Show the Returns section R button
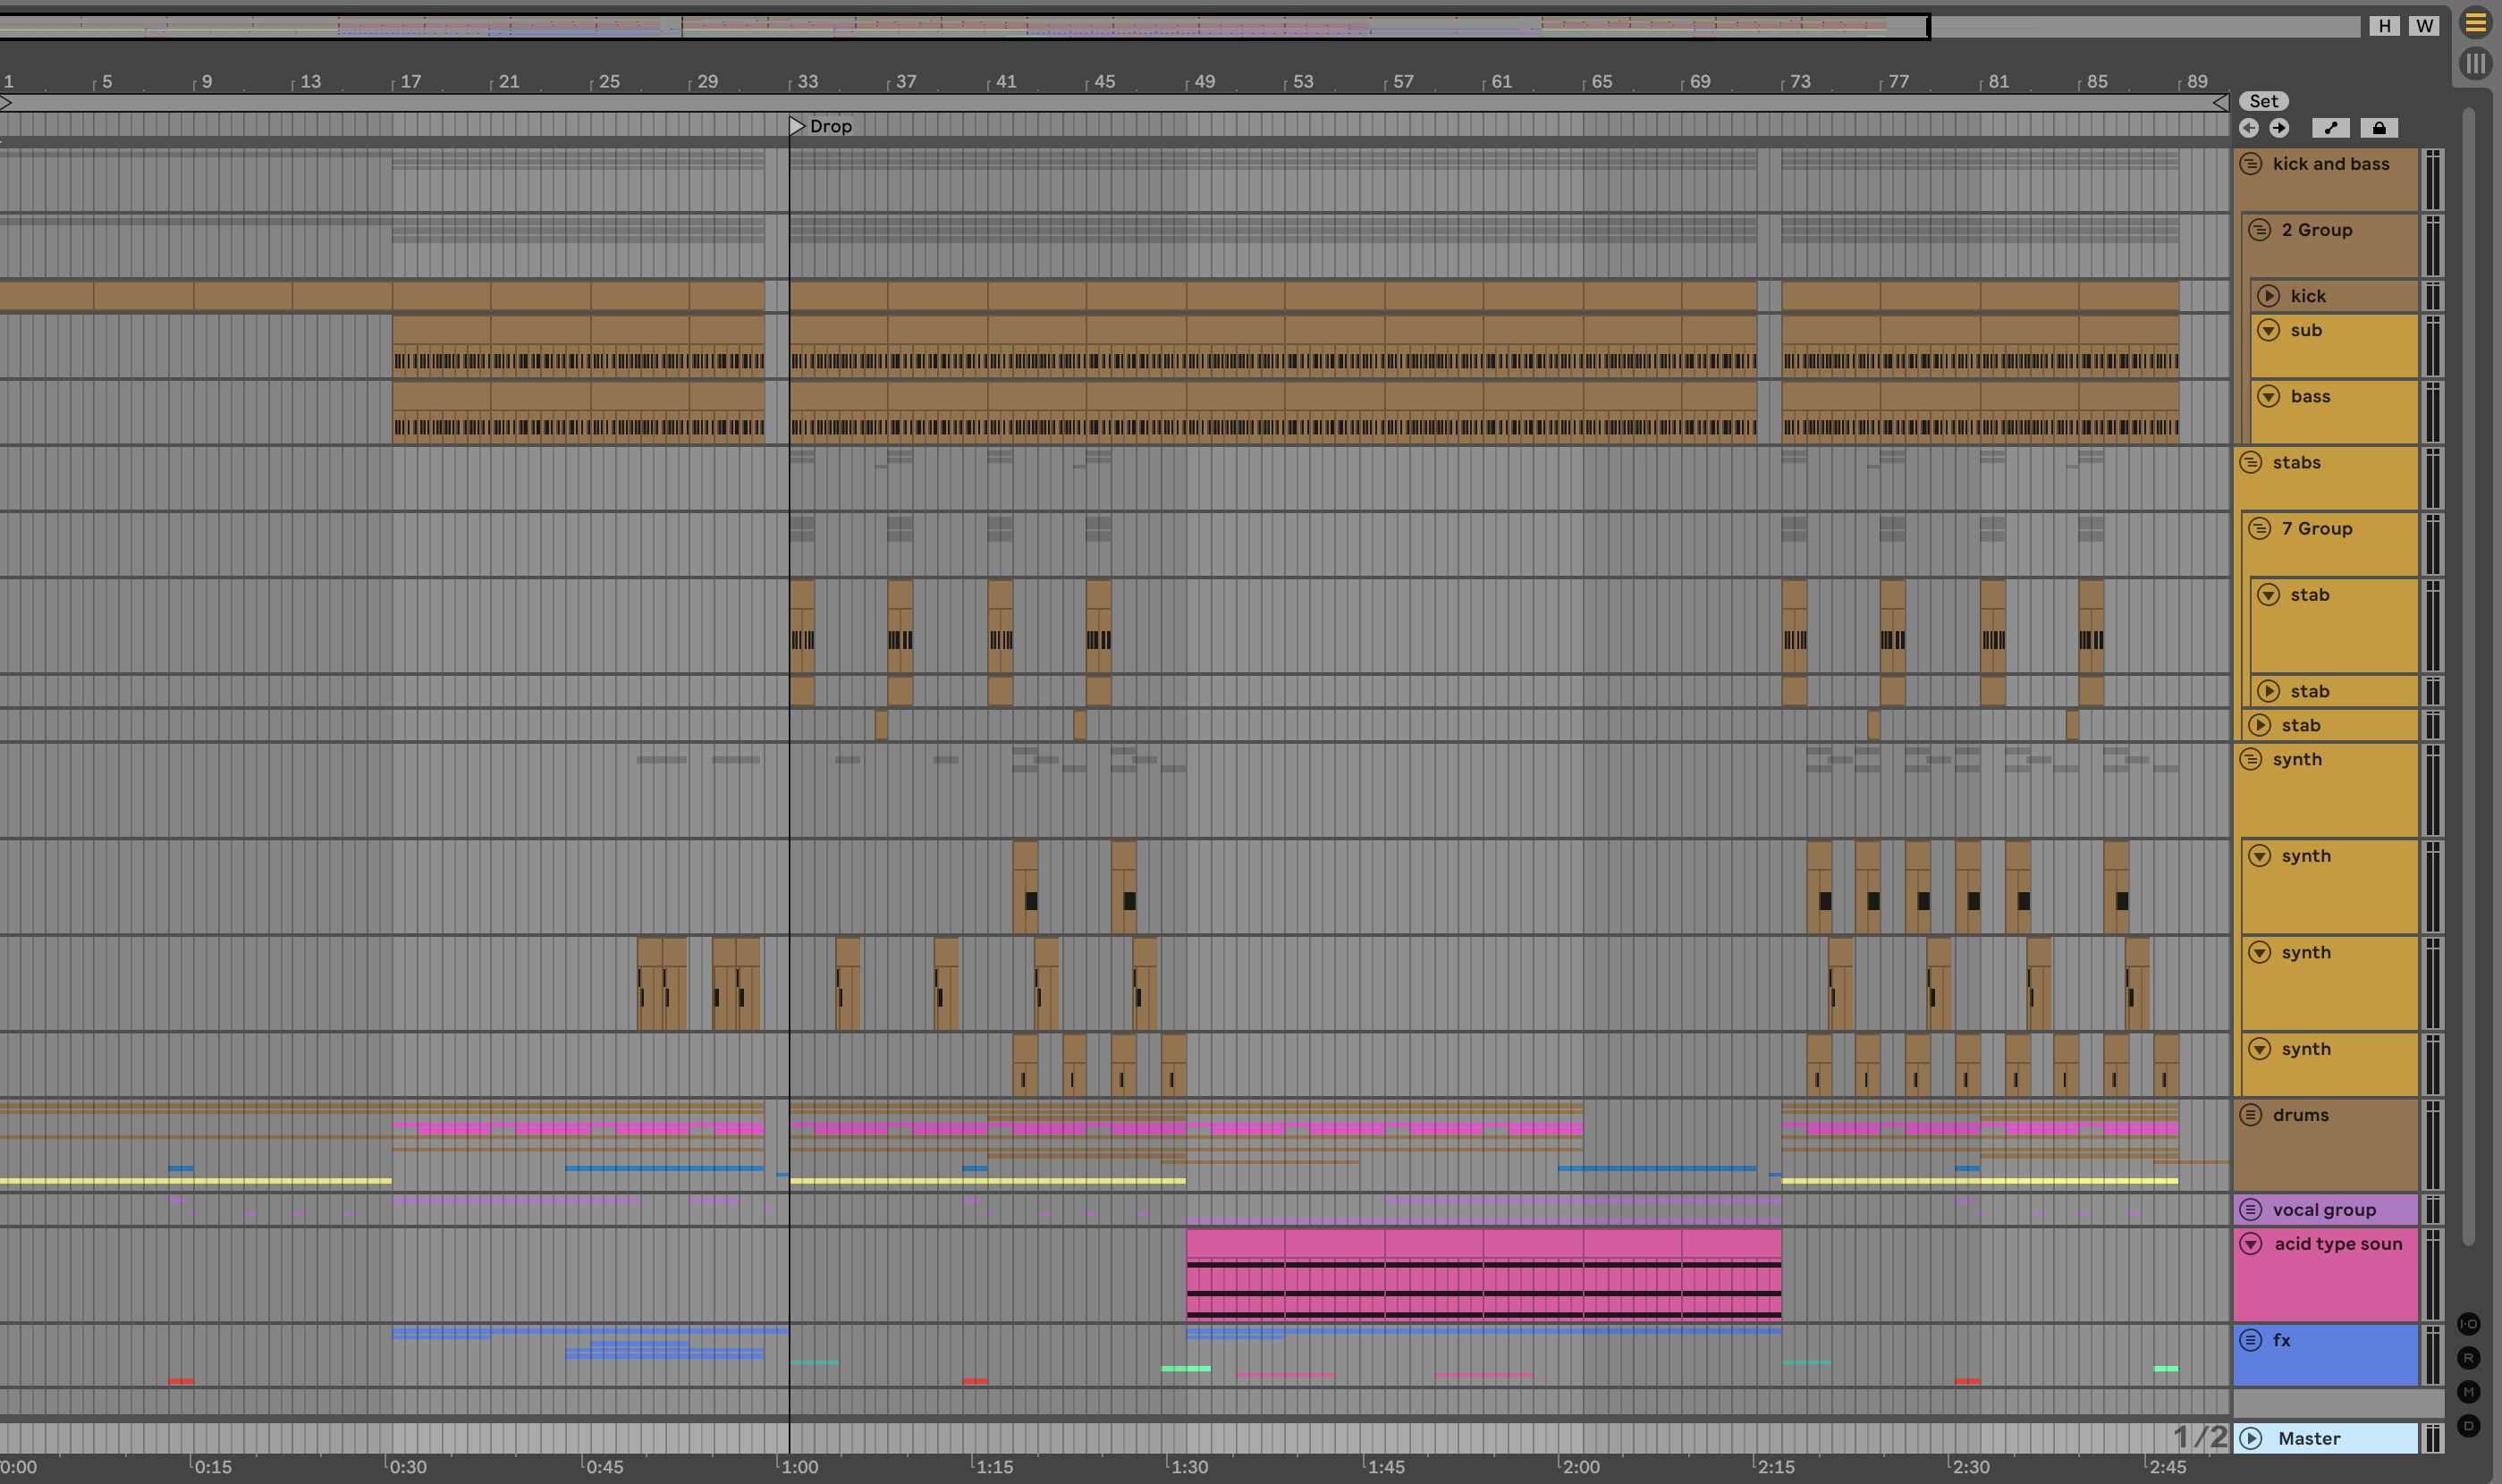This screenshot has height=1484, width=2502. tap(2468, 1358)
